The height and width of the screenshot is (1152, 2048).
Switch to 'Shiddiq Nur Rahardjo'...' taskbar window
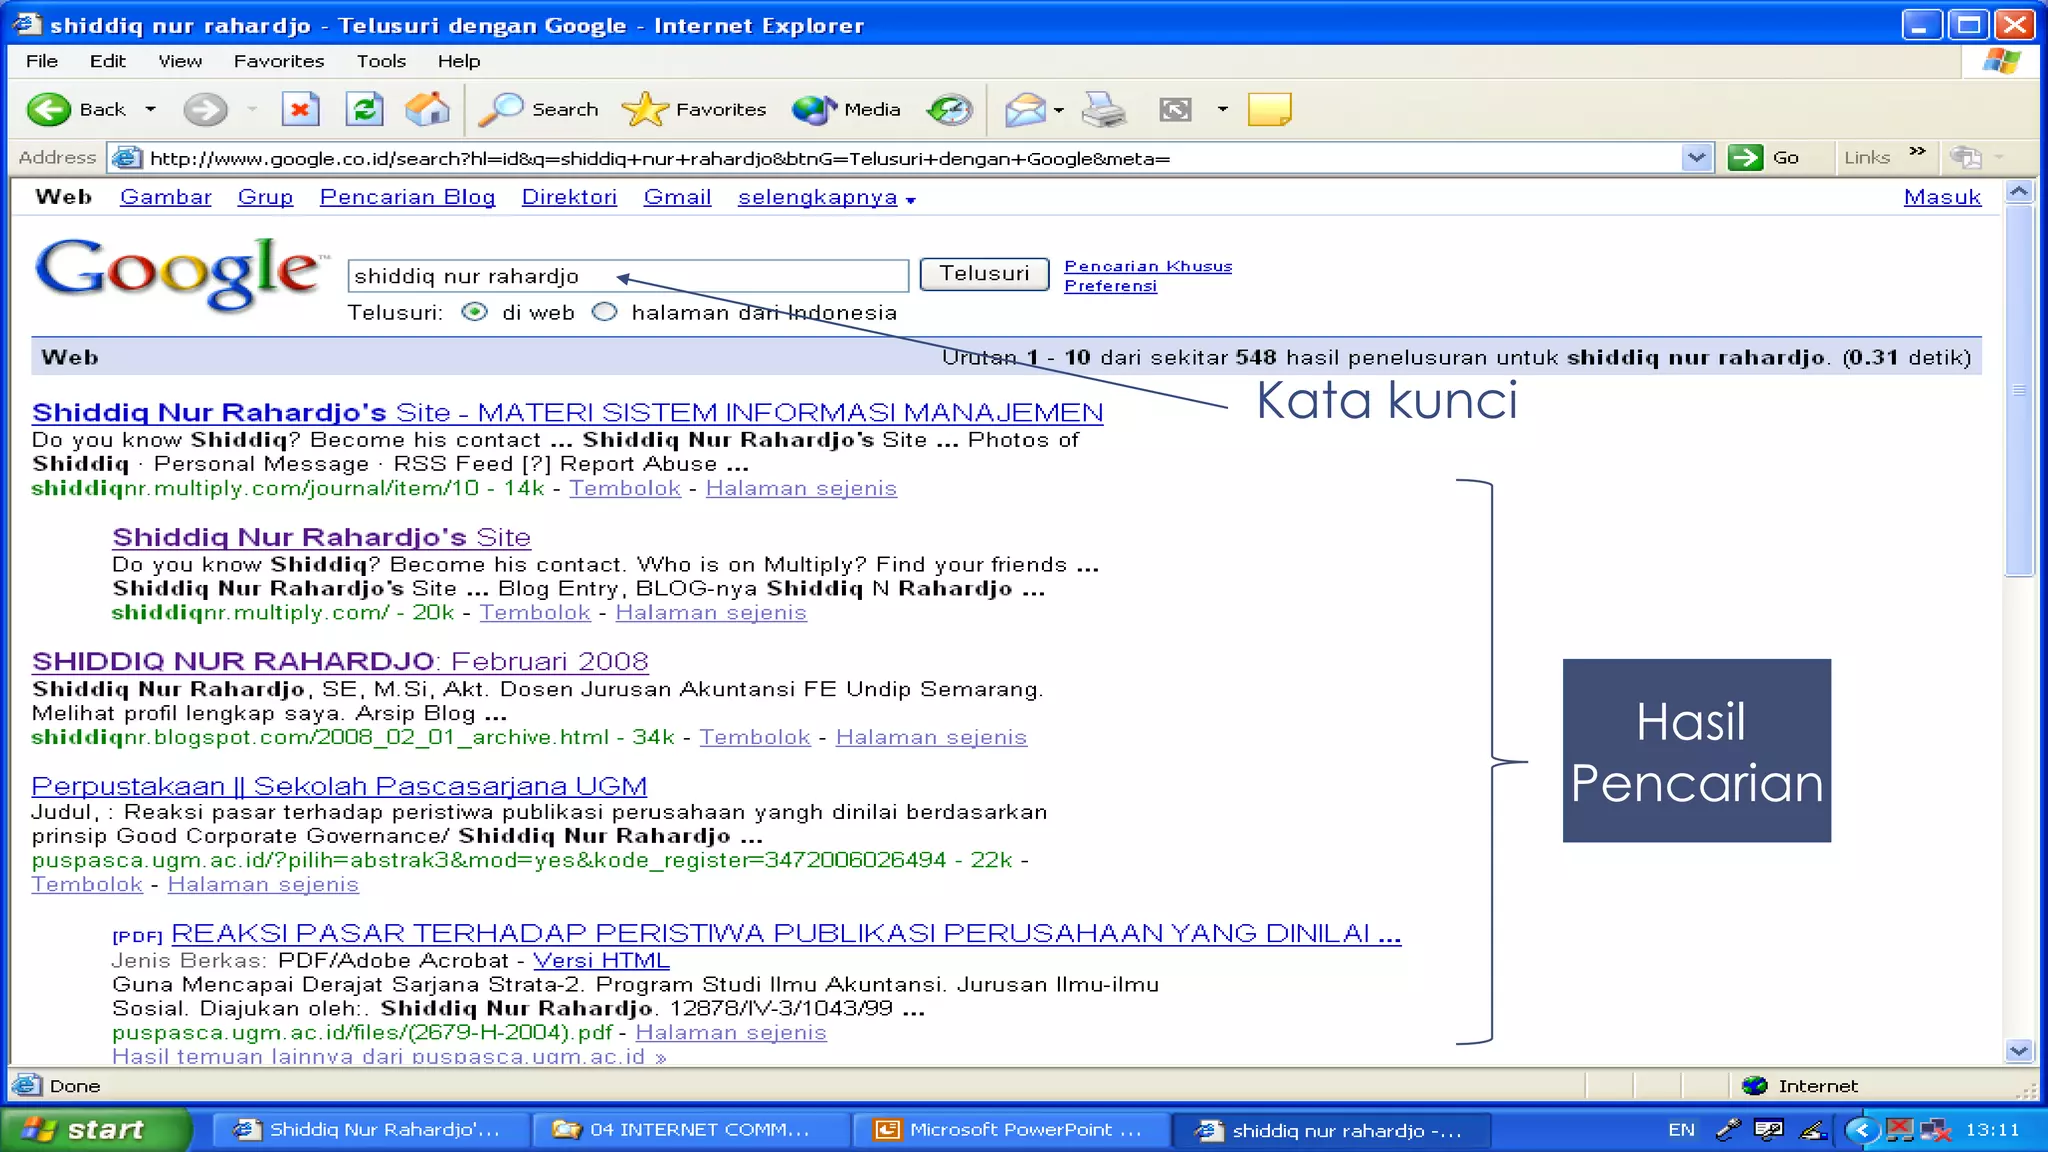370,1130
